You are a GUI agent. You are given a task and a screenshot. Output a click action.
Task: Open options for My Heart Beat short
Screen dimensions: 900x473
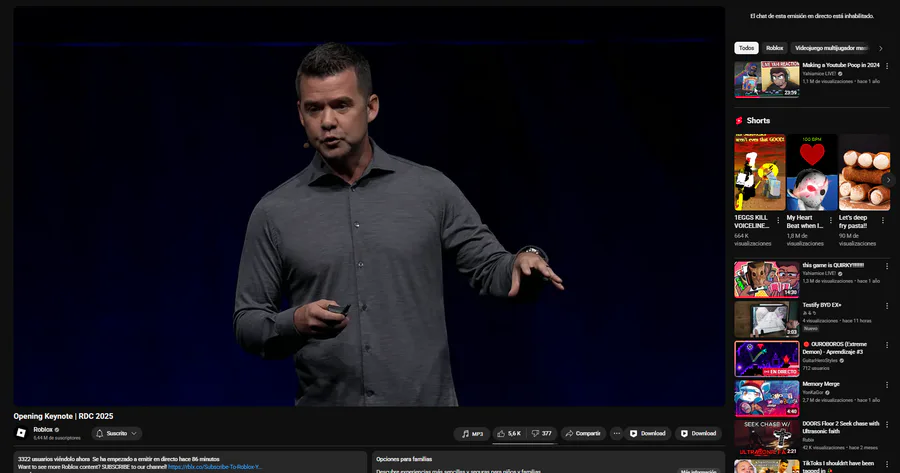coord(831,220)
